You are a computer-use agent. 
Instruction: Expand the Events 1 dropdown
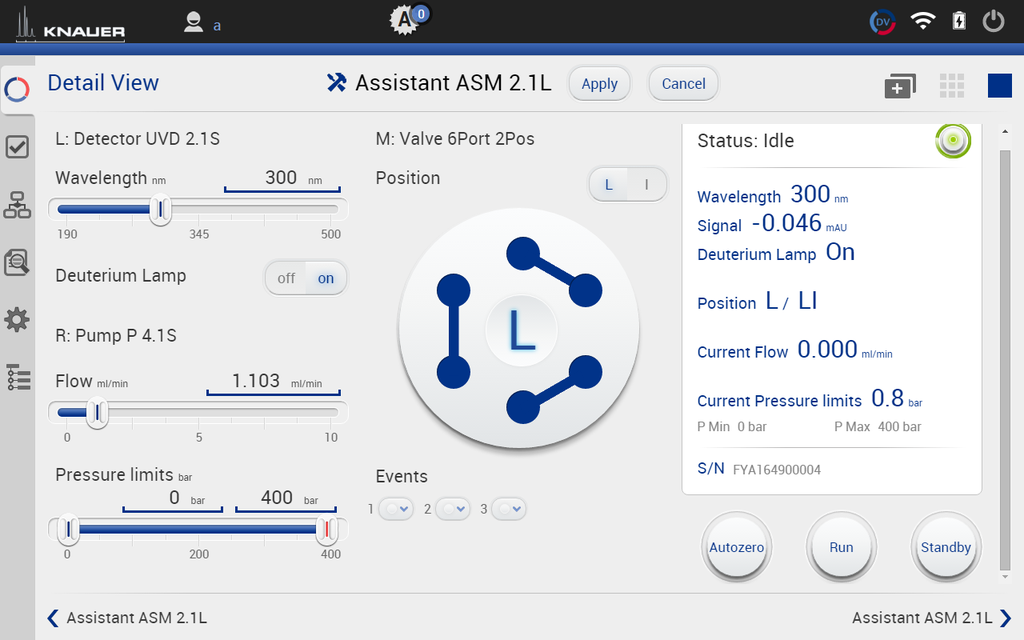coord(396,508)
